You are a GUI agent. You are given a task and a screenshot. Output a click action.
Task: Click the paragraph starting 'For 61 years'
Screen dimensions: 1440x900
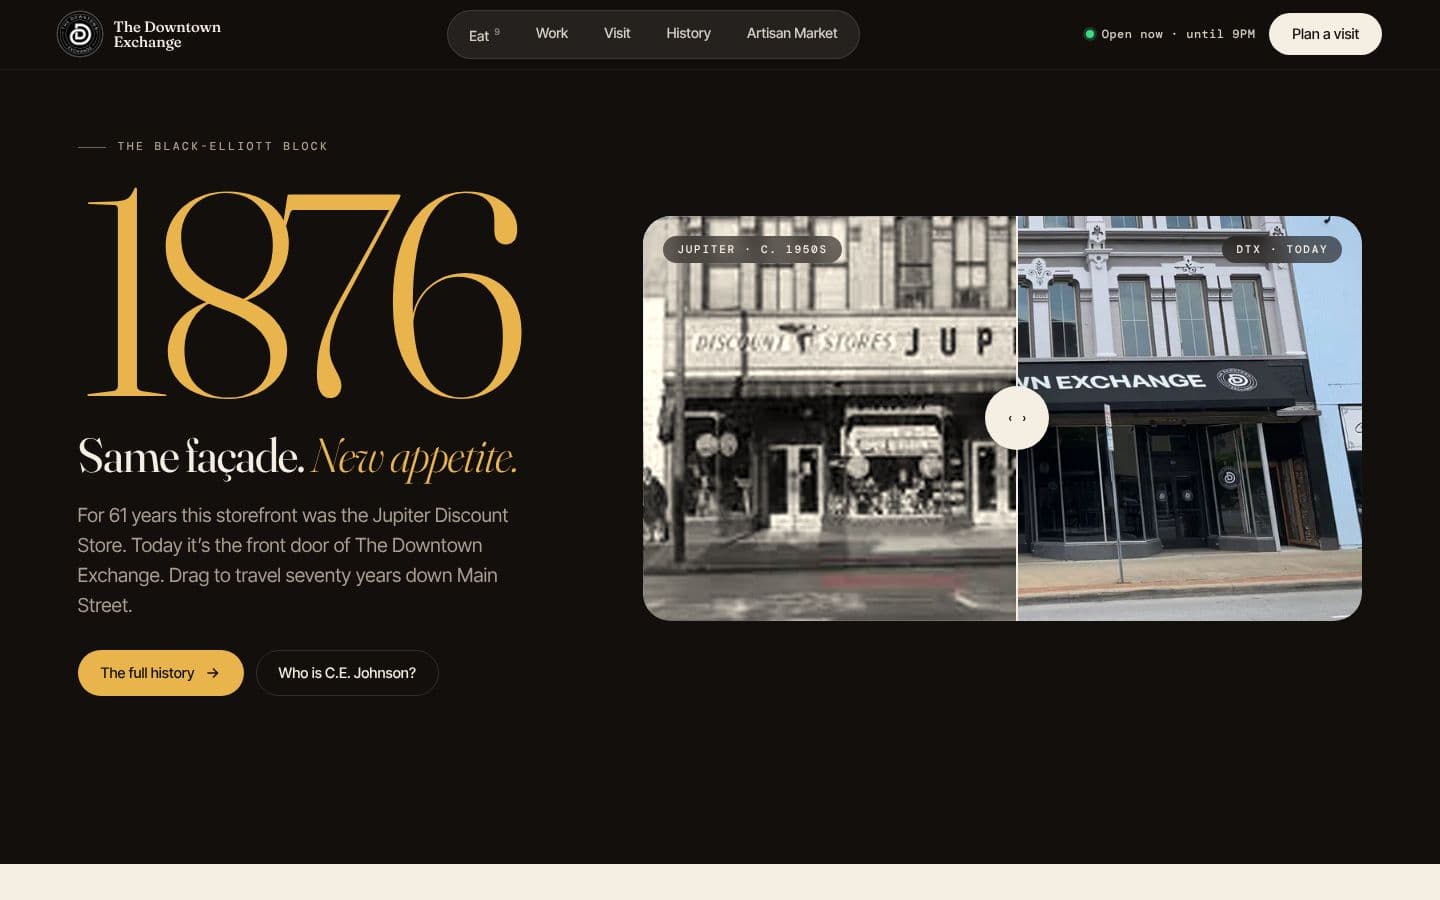[293, 560]
